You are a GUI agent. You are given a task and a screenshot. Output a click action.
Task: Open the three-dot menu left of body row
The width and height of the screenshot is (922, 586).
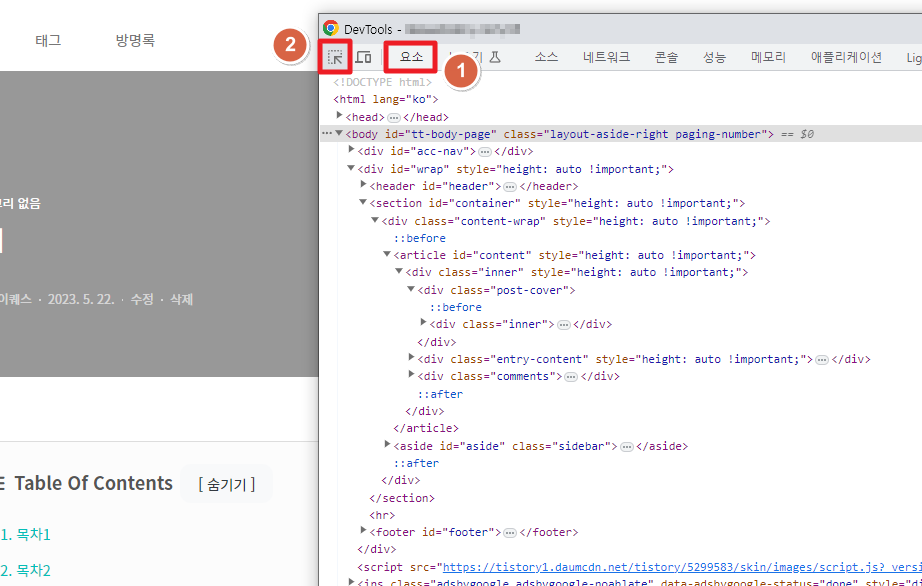coord(327,133)
